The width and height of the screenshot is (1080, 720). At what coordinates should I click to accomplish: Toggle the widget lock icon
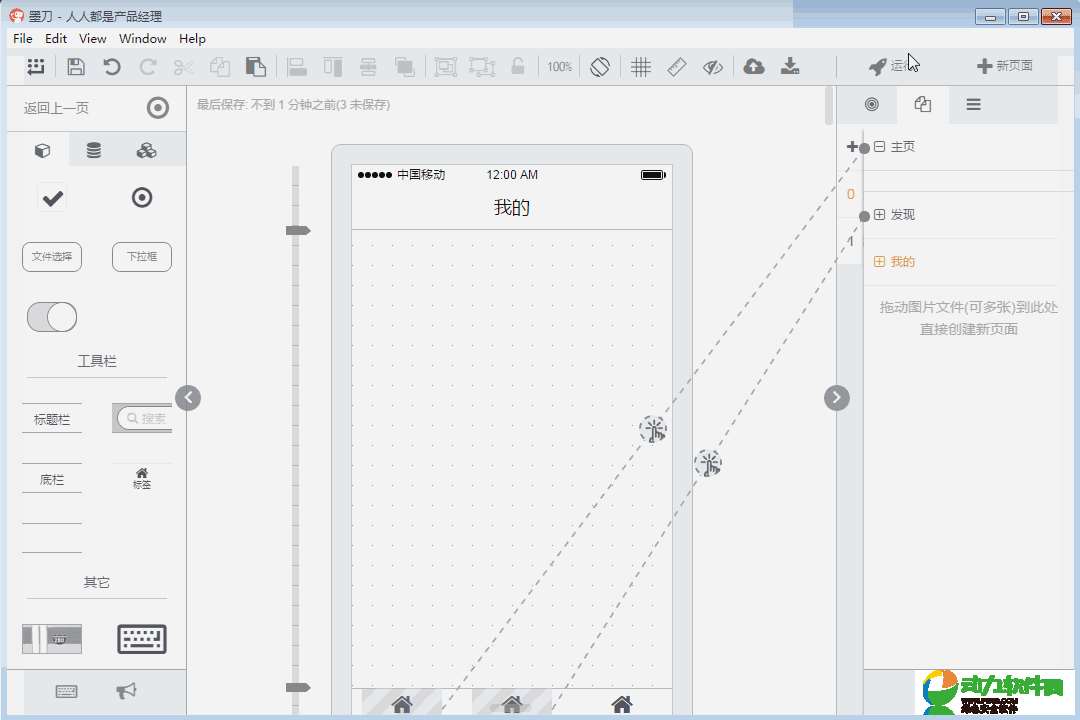pyautogui.click(x=518, y=66)
